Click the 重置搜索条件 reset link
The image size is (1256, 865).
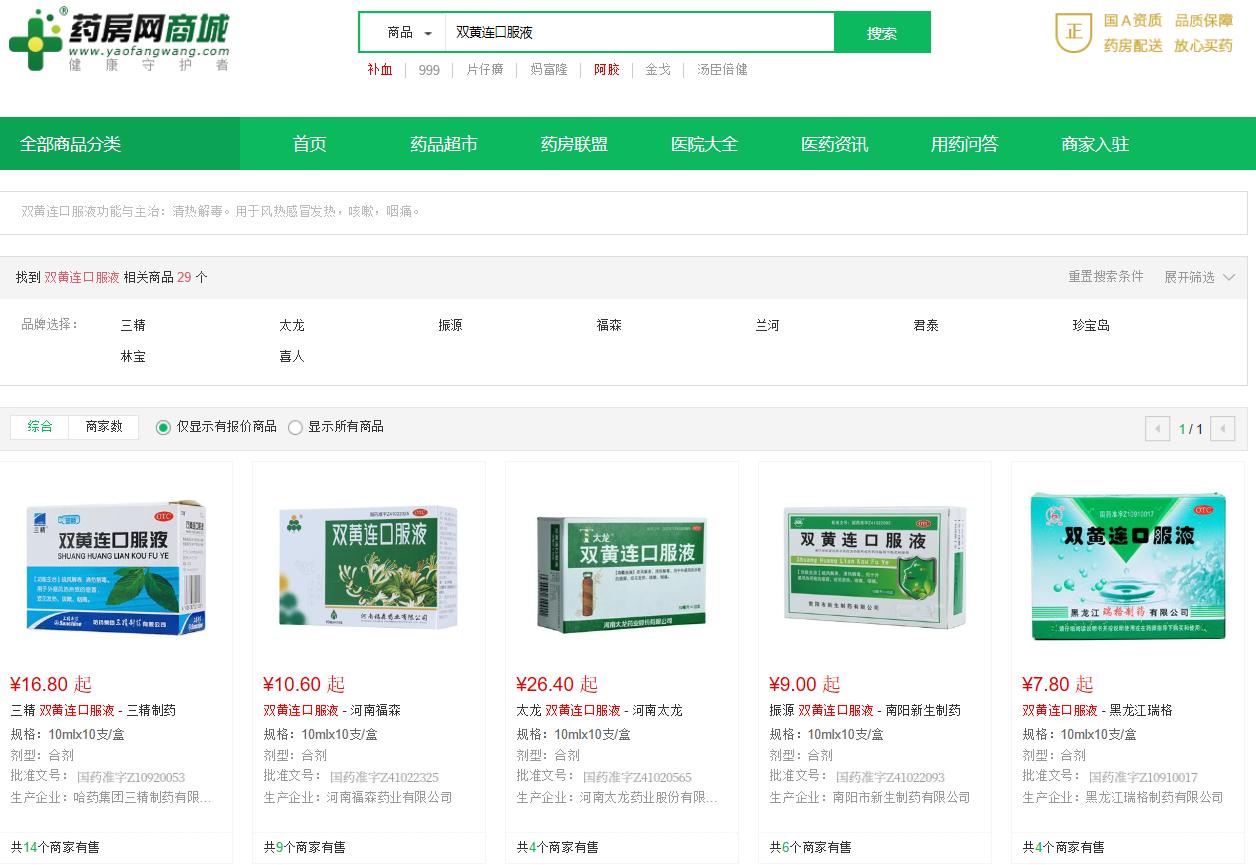1105,277
